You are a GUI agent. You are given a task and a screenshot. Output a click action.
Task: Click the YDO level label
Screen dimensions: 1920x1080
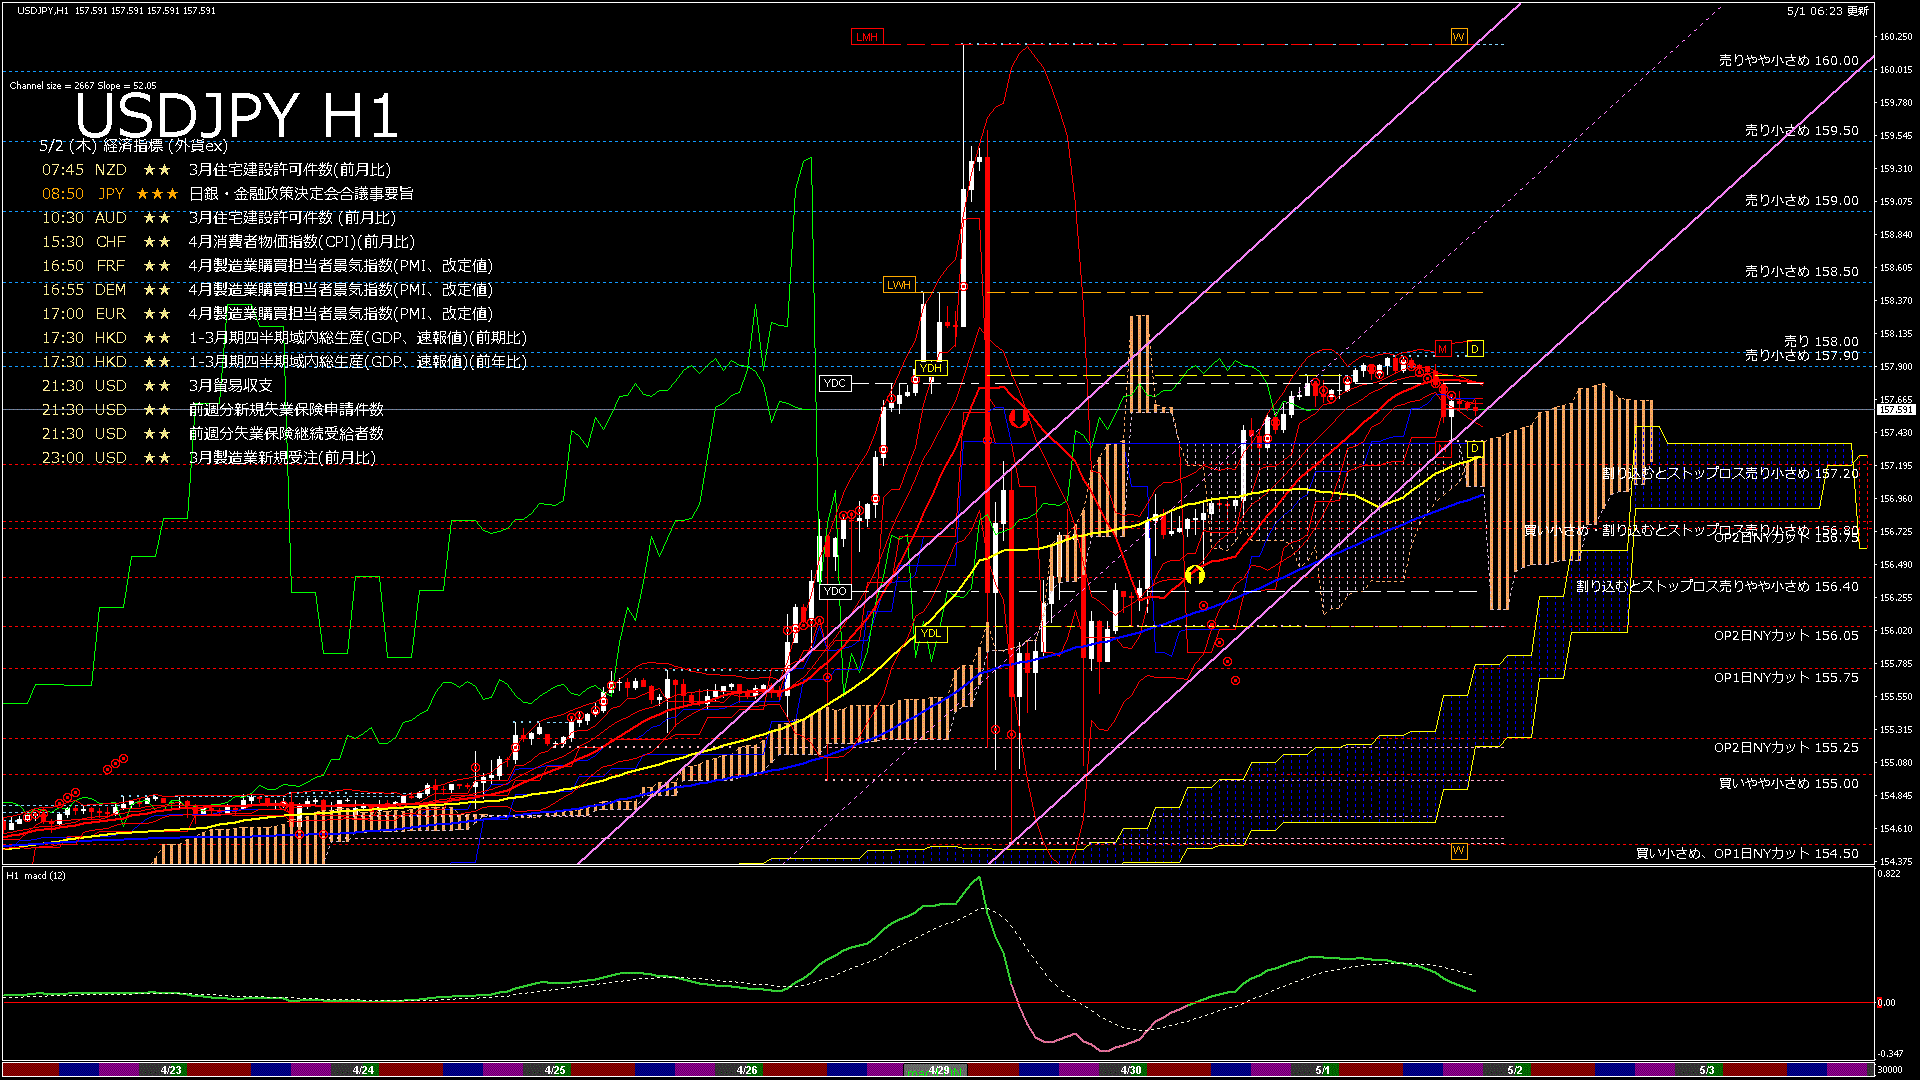point(834,591)
